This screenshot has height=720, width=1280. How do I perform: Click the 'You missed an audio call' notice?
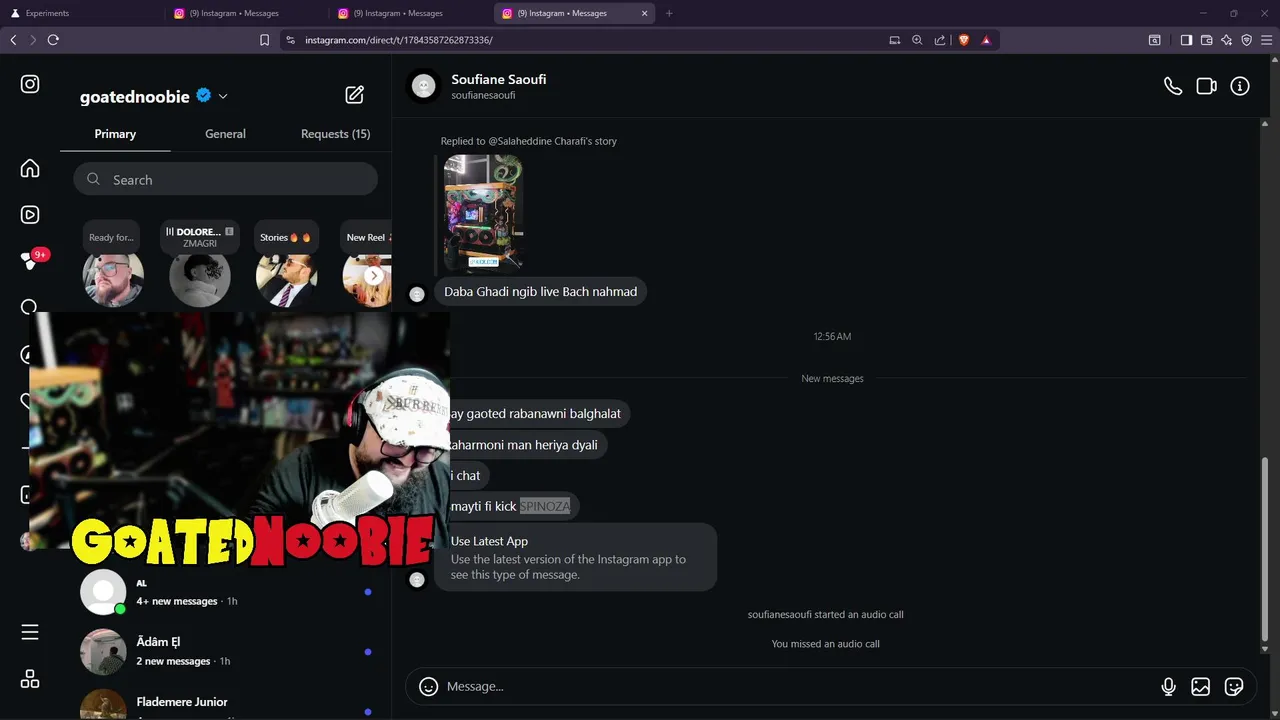point(826,644)
